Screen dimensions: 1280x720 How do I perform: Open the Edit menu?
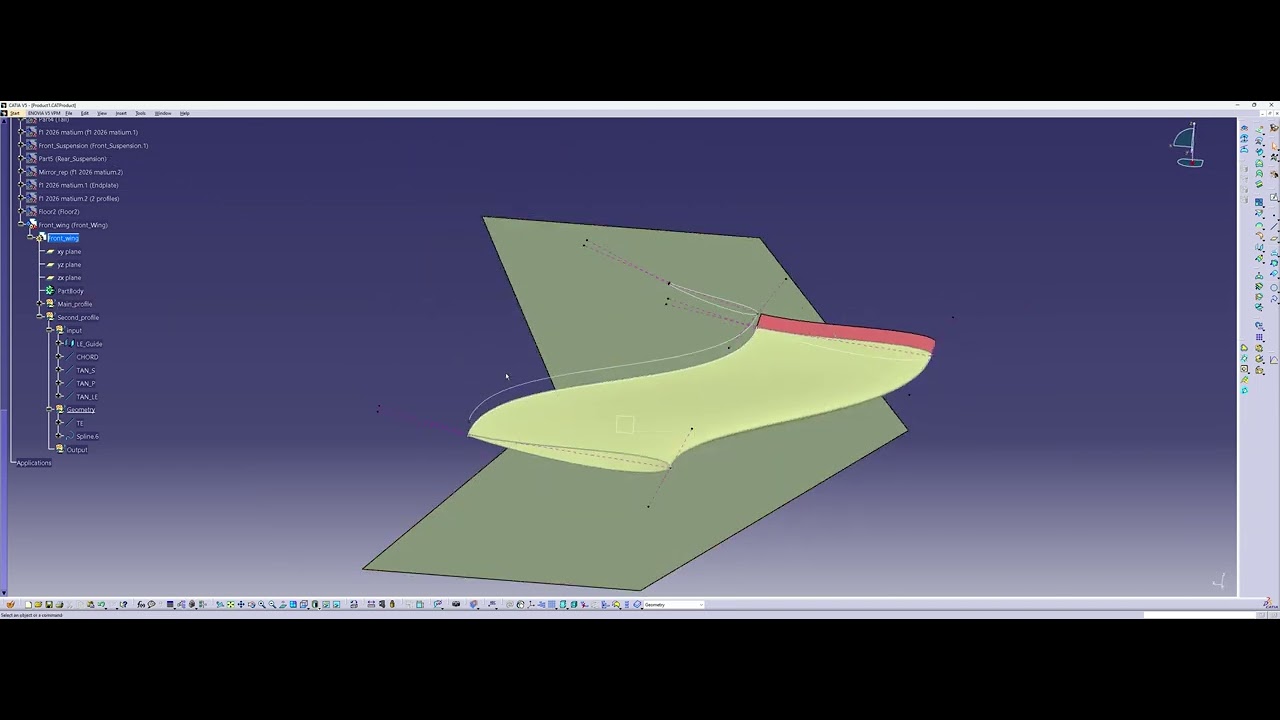[84, 113]
